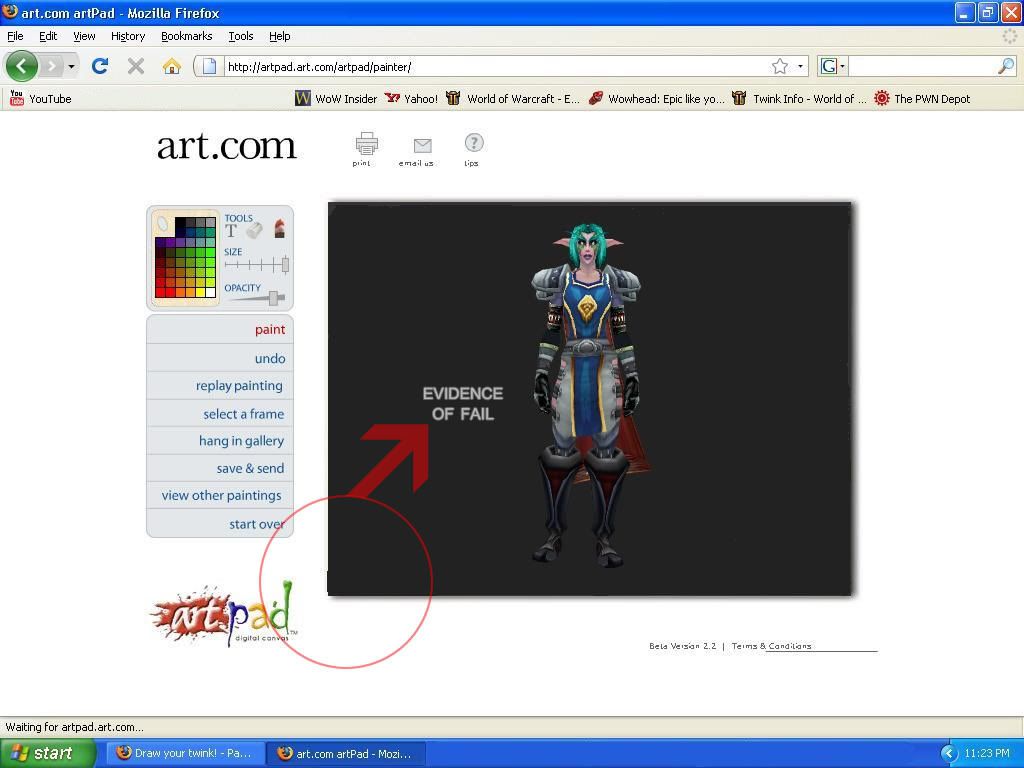1024x768 pixels.
Task: Click the Google search box
Action: click(922, 66)
